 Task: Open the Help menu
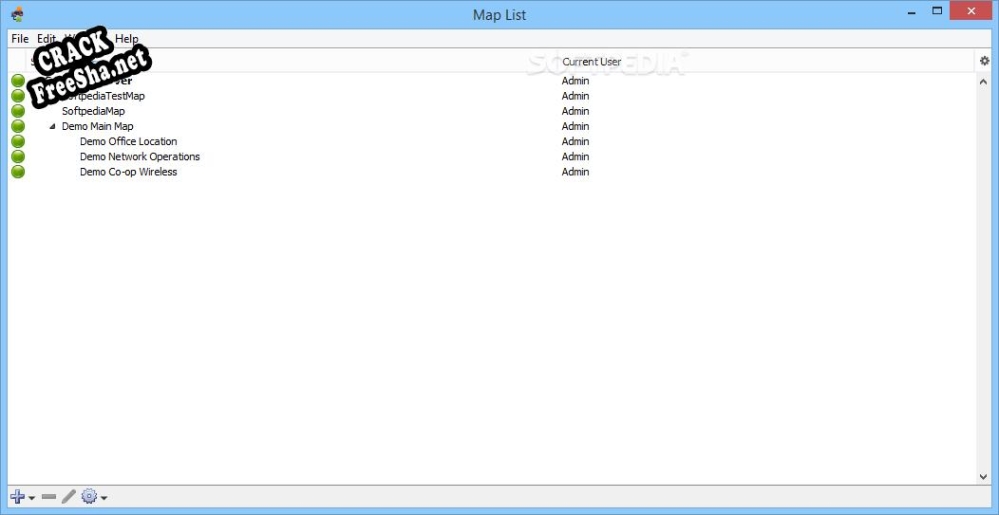pos(127,39)
